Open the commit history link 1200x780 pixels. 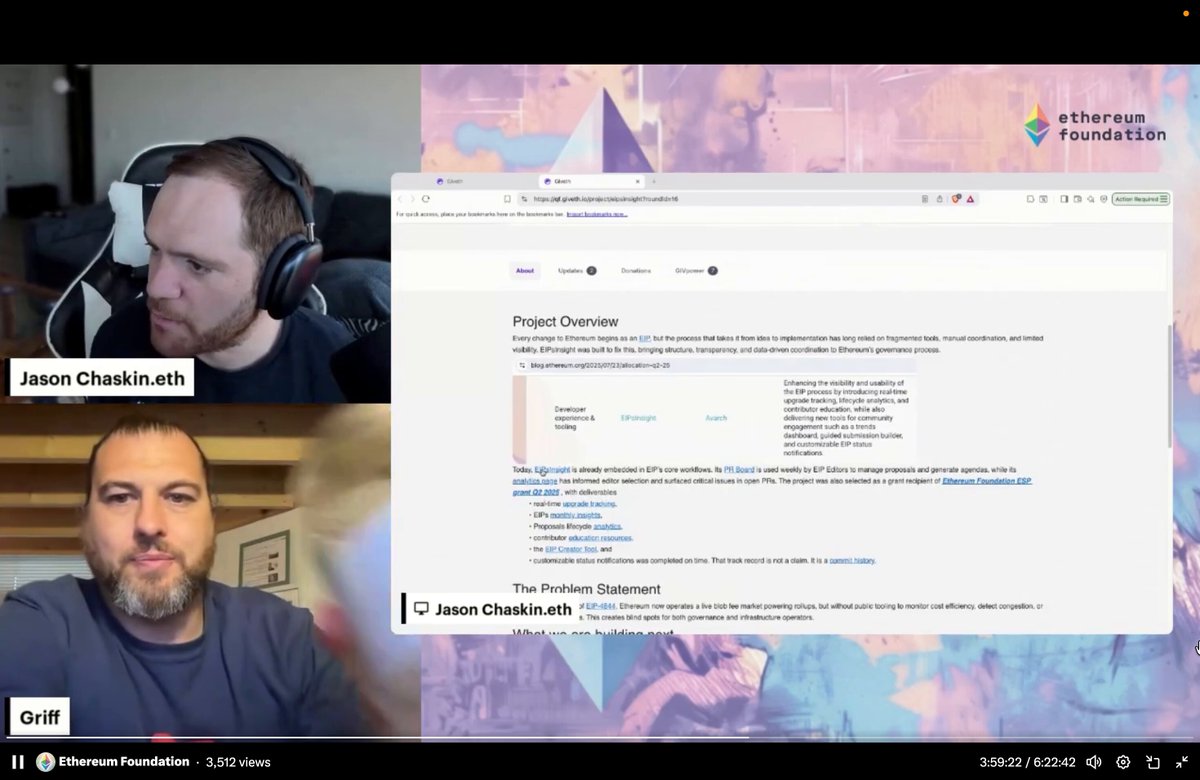point(852,561)
